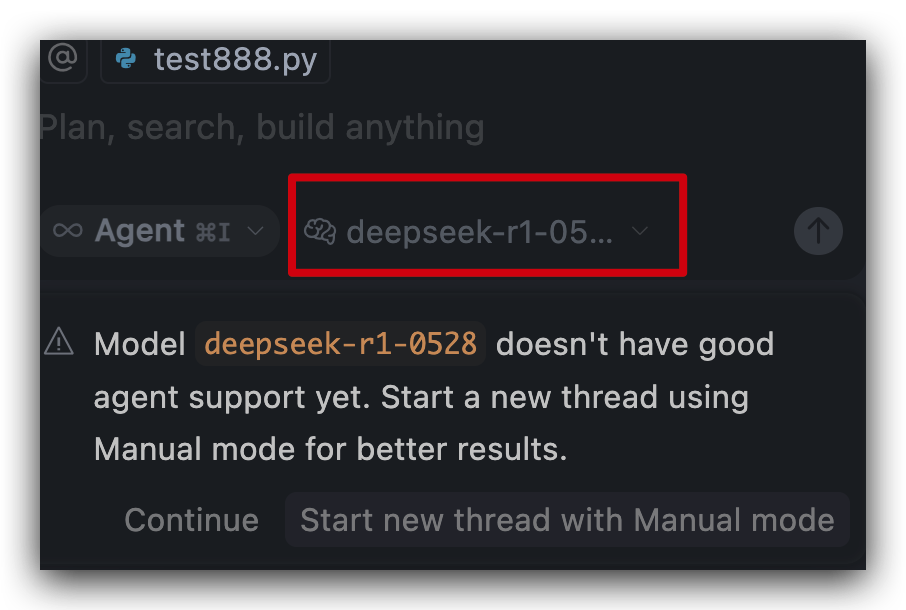The image size is (906, 610).
Task: Click the Agent label text
Action: [x=140, y=231]
